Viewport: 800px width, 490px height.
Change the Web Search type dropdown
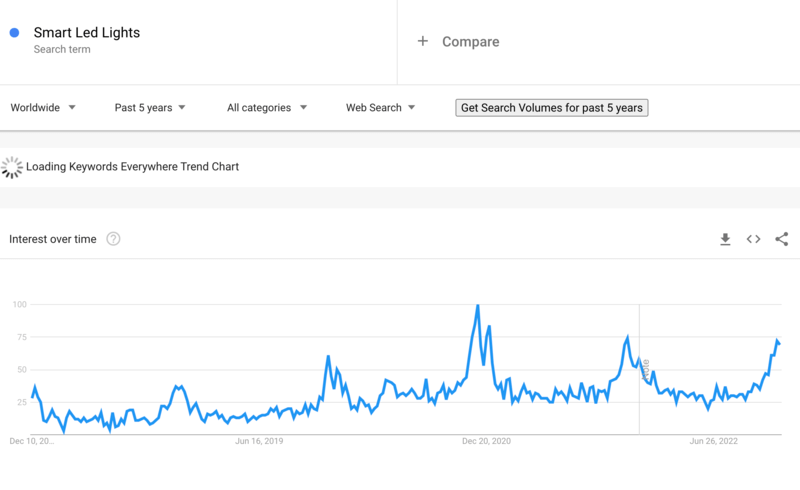click(380, 108)
